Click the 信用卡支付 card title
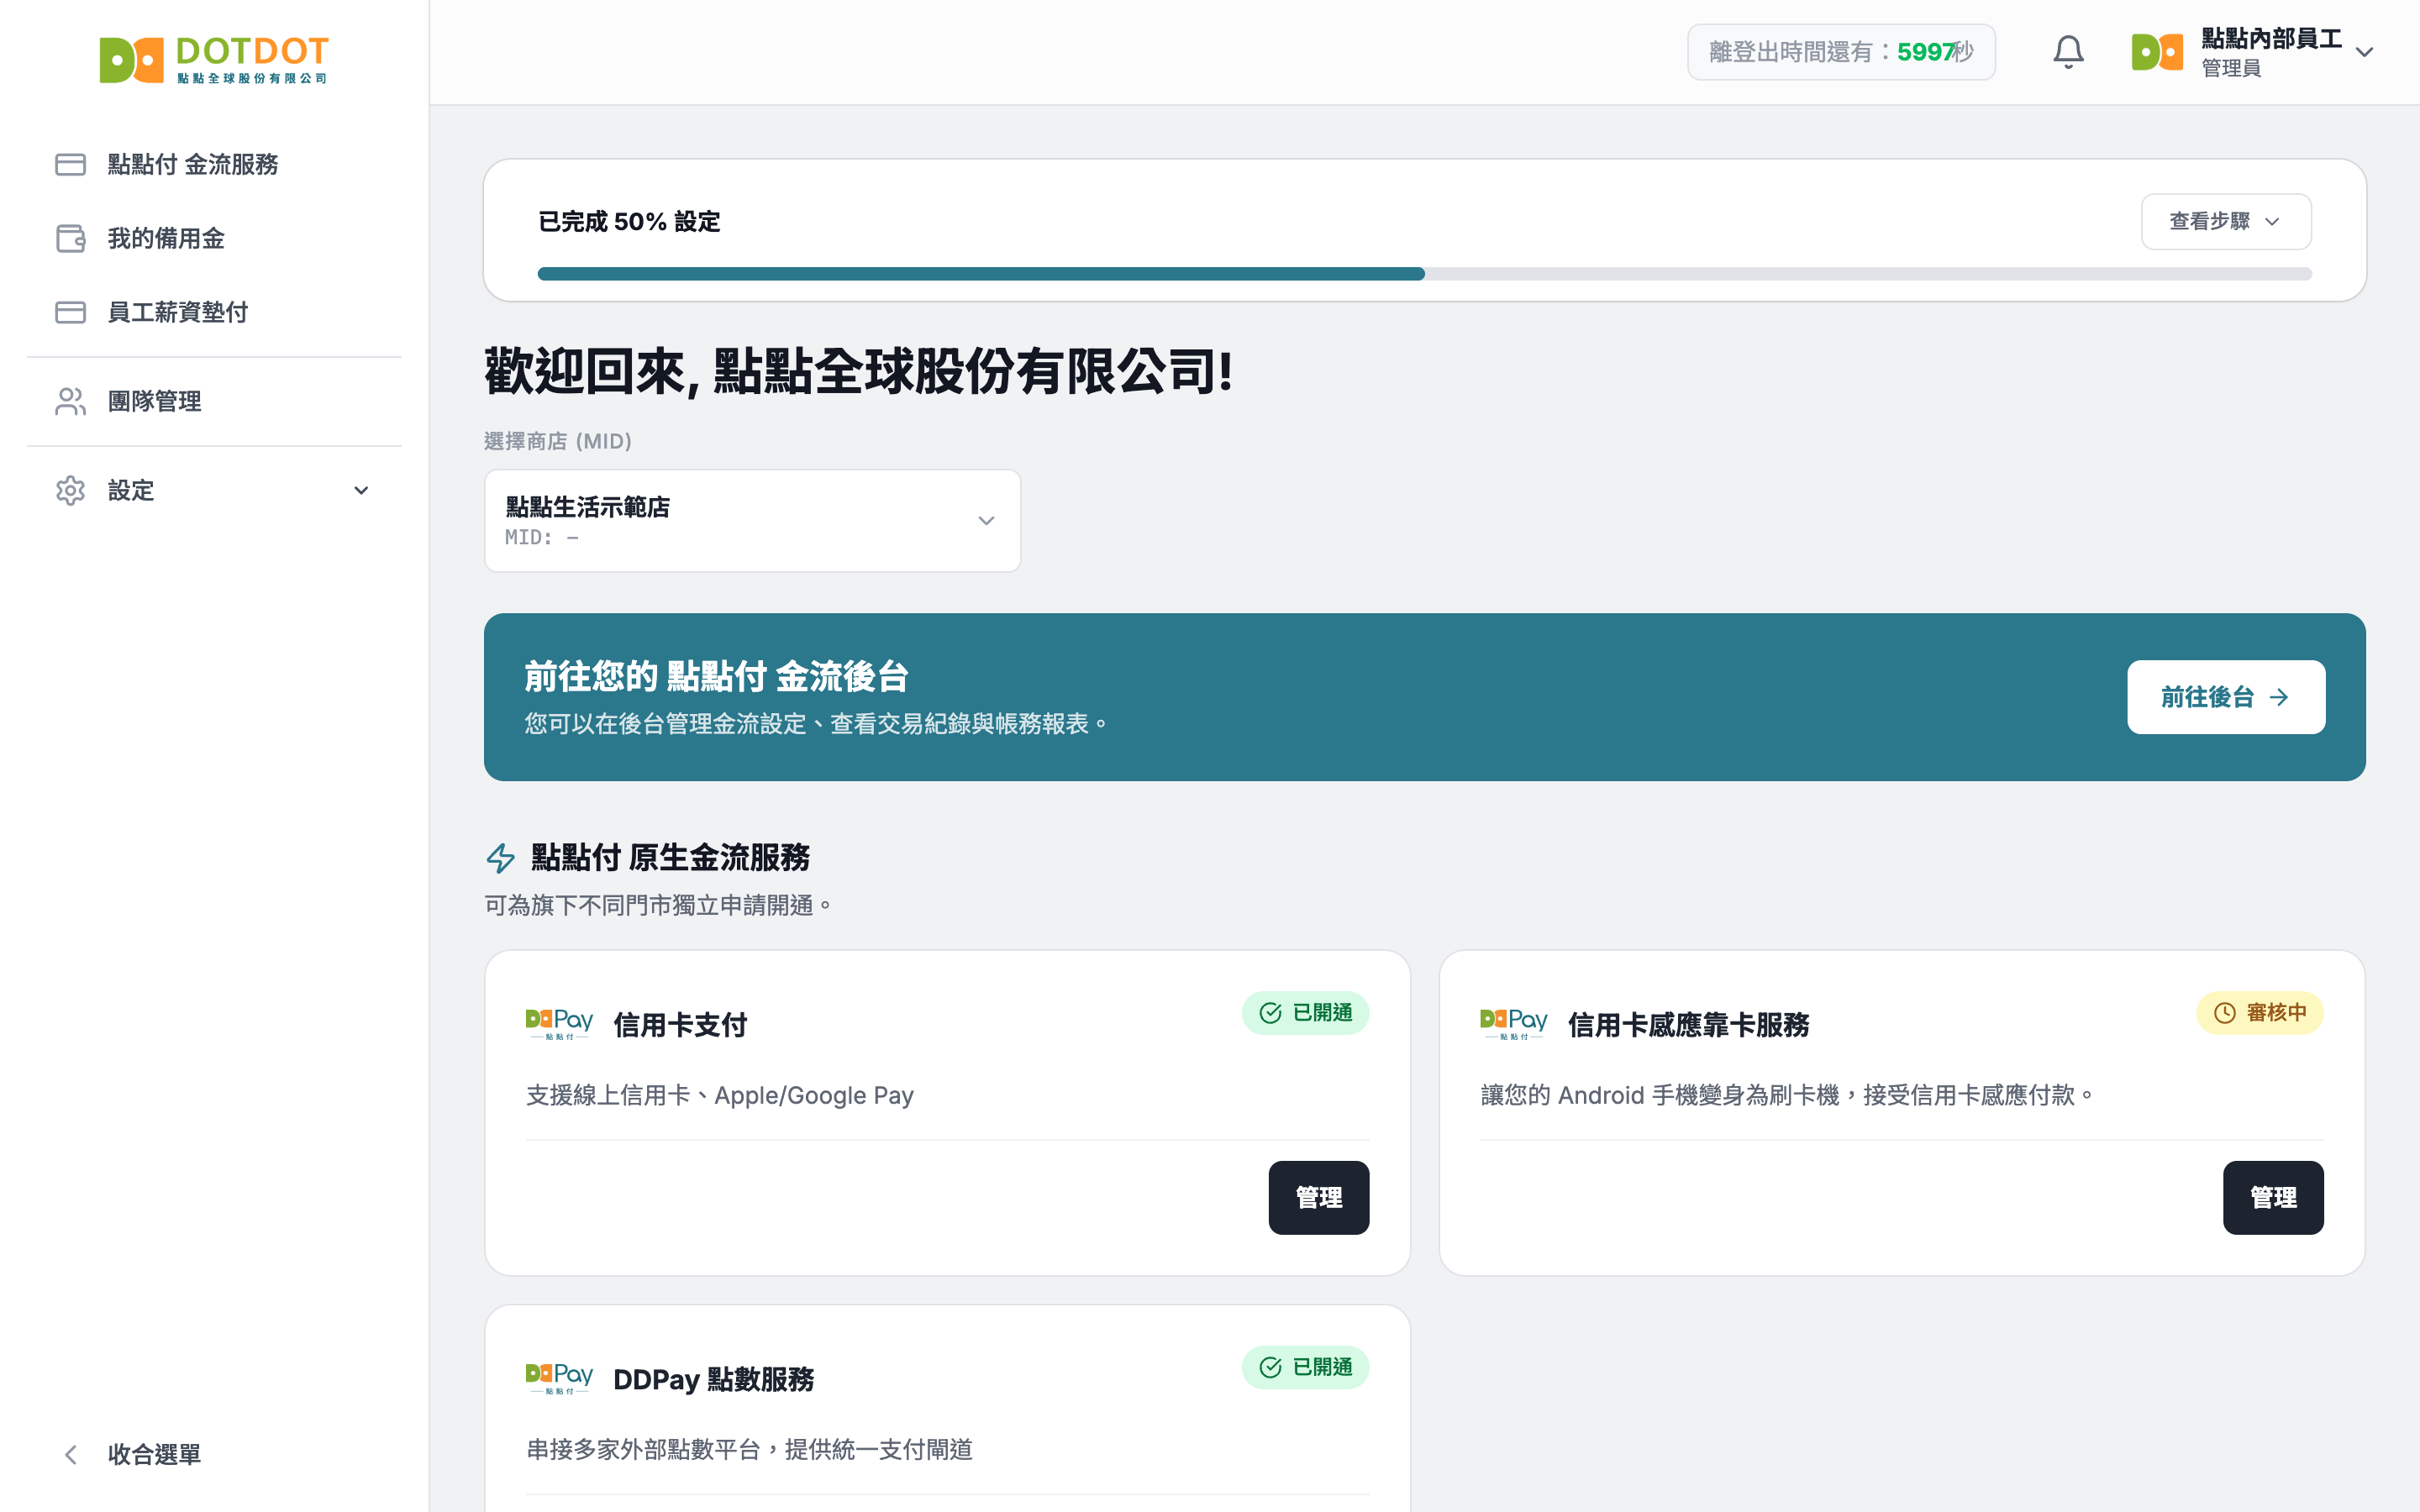2420x1512 pixels. [680, 1025]
